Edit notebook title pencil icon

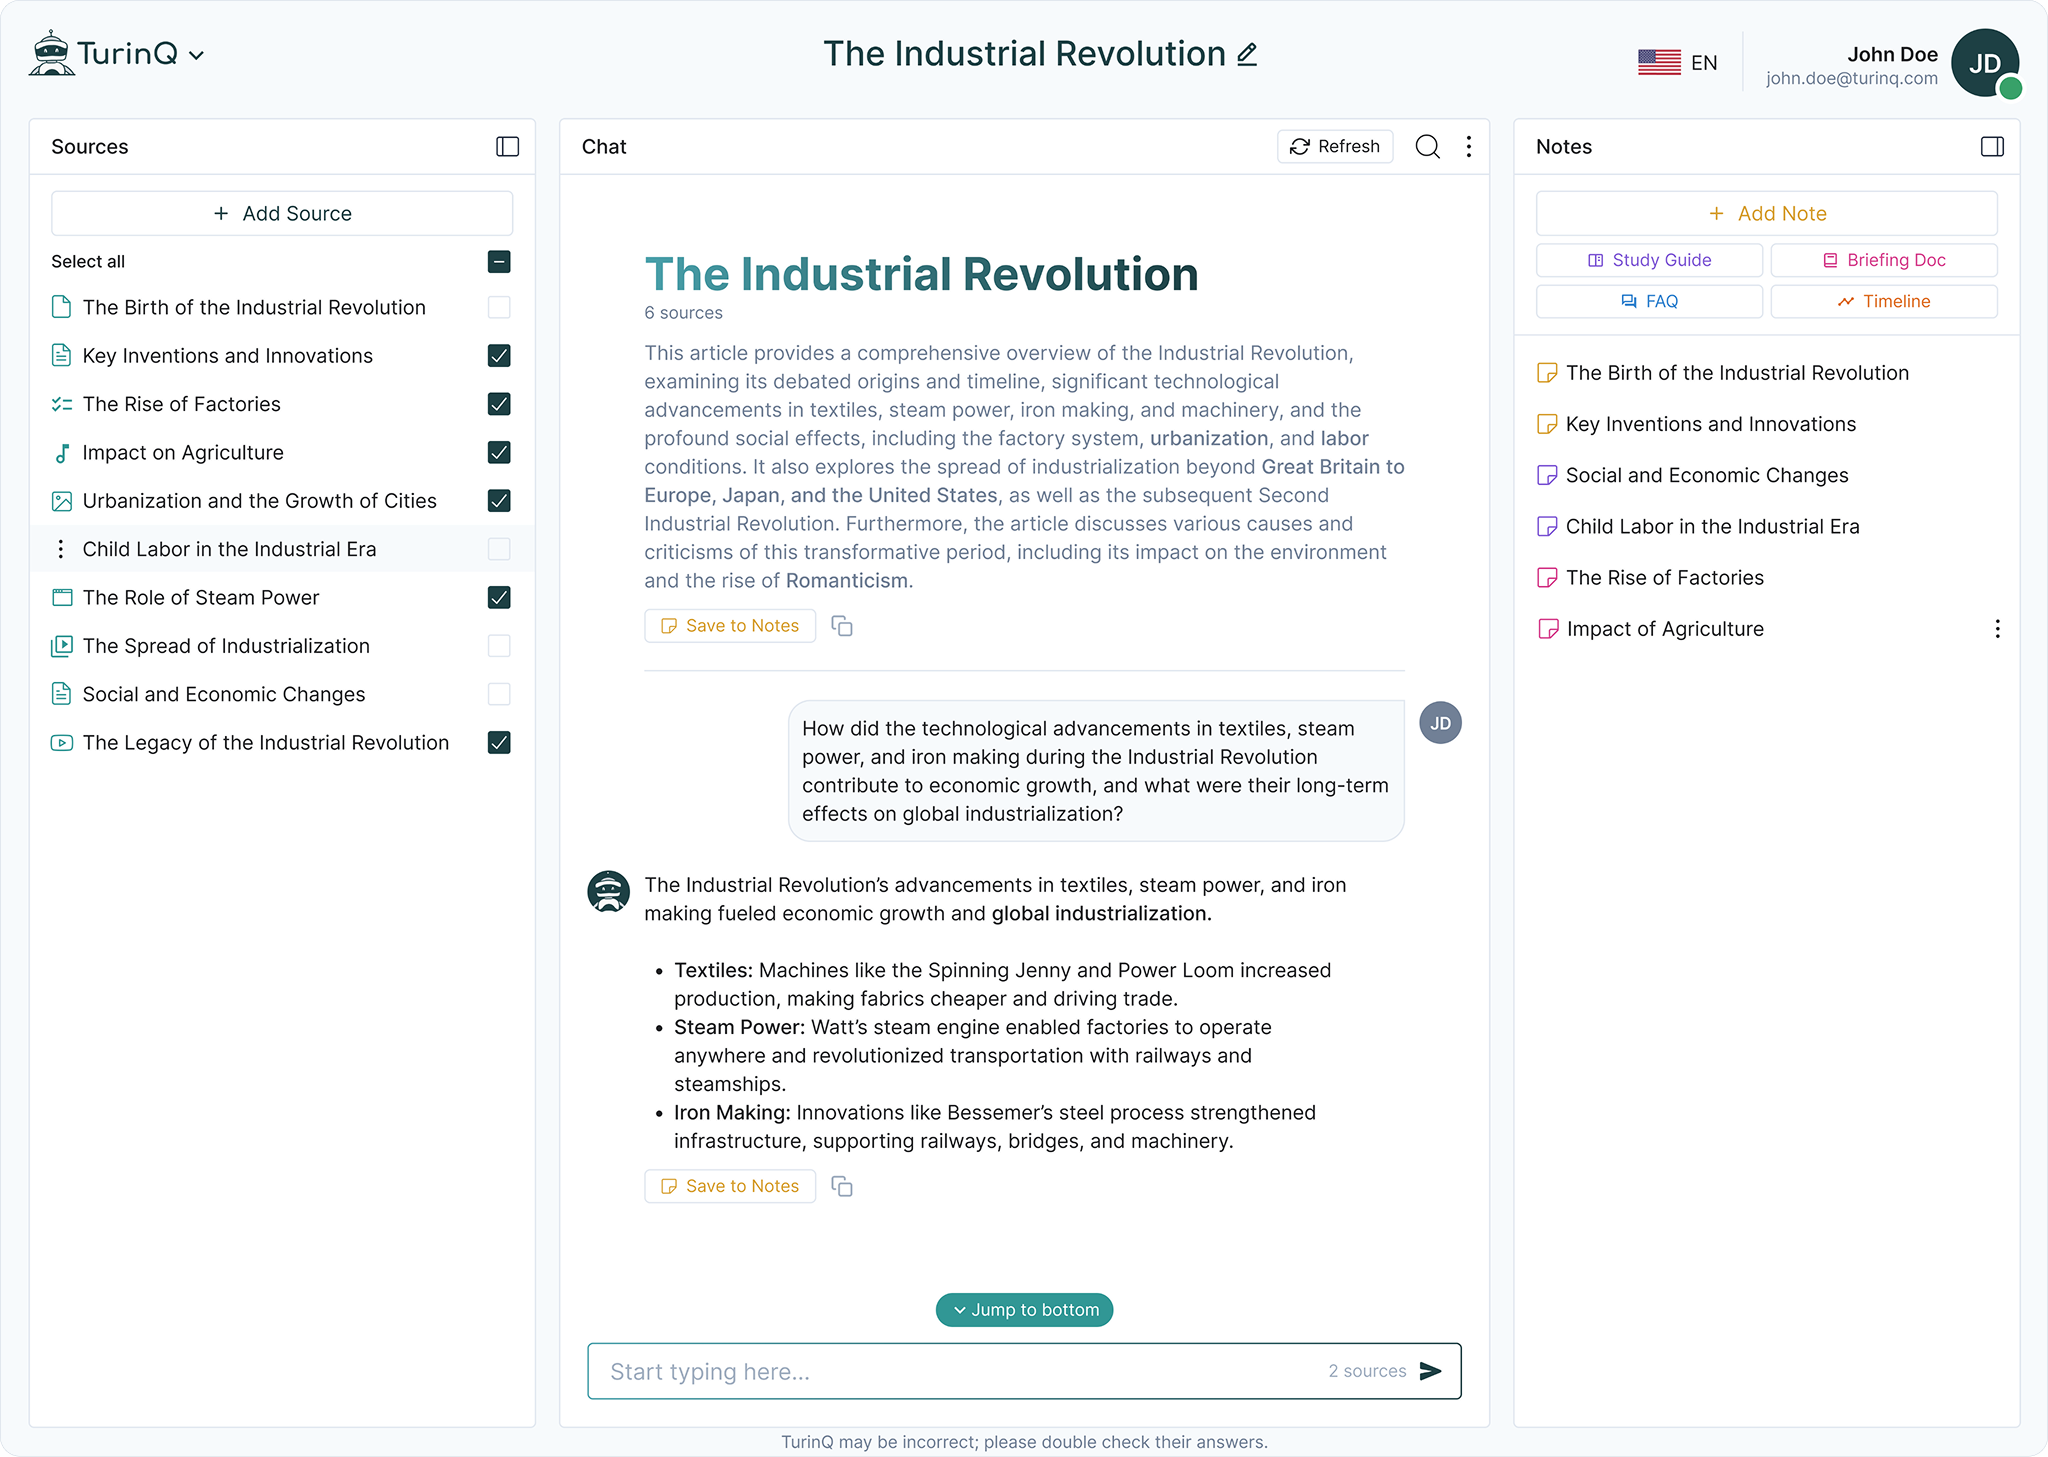pyautogui.click(x=1247, y=54)
